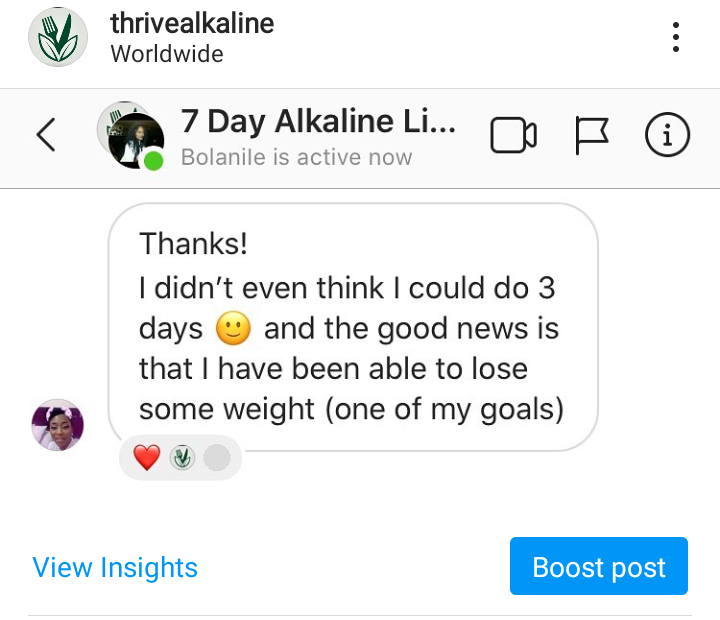Open the thrivealkaline username profile link

click(x=192, y=23)
